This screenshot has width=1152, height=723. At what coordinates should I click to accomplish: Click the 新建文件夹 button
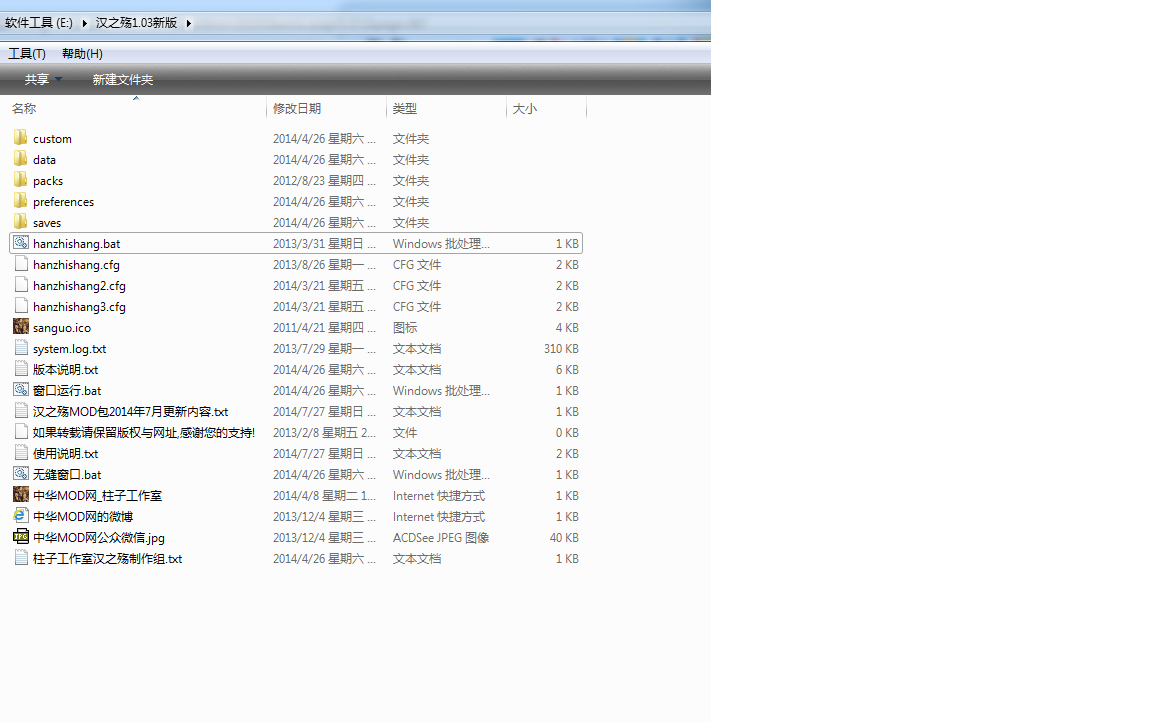(123, 80)
